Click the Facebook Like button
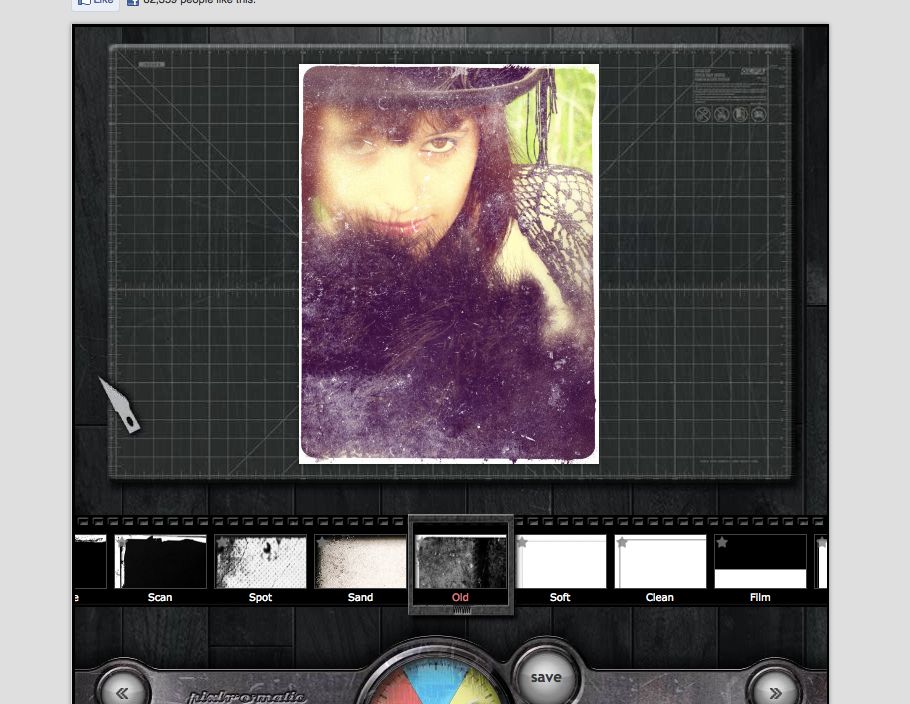 [x=95, y=3]
